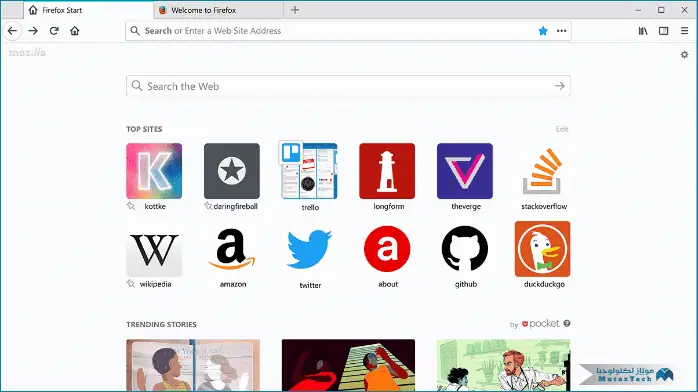Go back using the back arrow
Screen dimensions: 698x392
coord(12,31)
